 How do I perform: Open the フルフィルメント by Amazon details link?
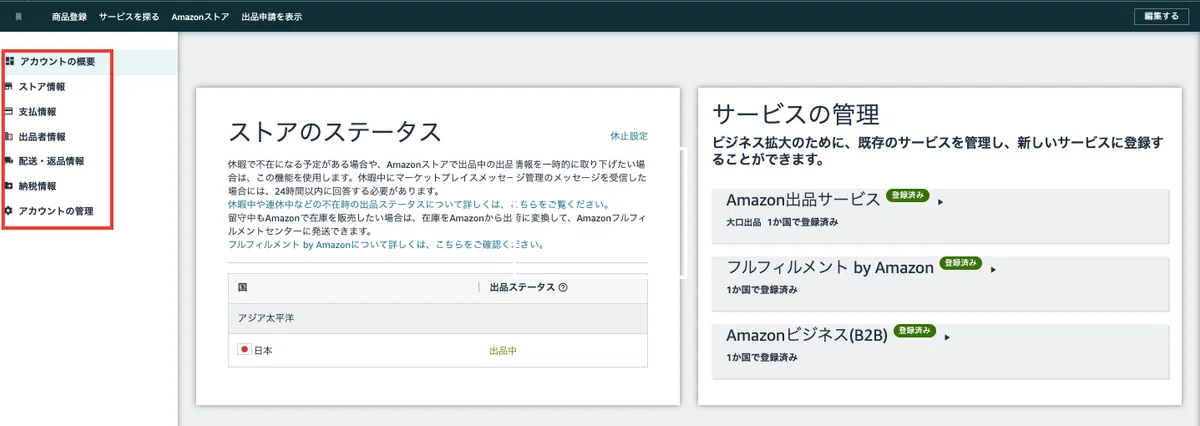coord(386,244)
